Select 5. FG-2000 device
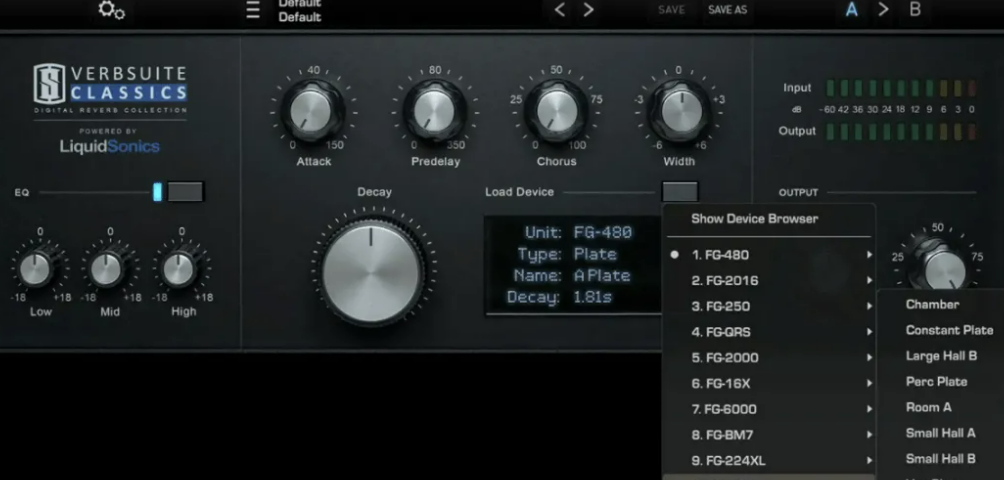The height and width of the screenshot is (480, 1004). (x=768, y=358)
